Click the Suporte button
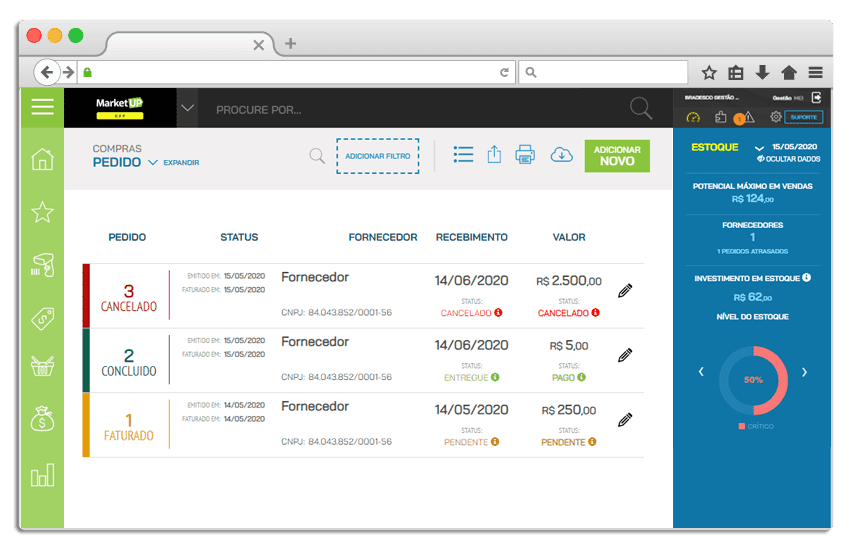The width and height of the screenshot is (854, 550). 803,117
